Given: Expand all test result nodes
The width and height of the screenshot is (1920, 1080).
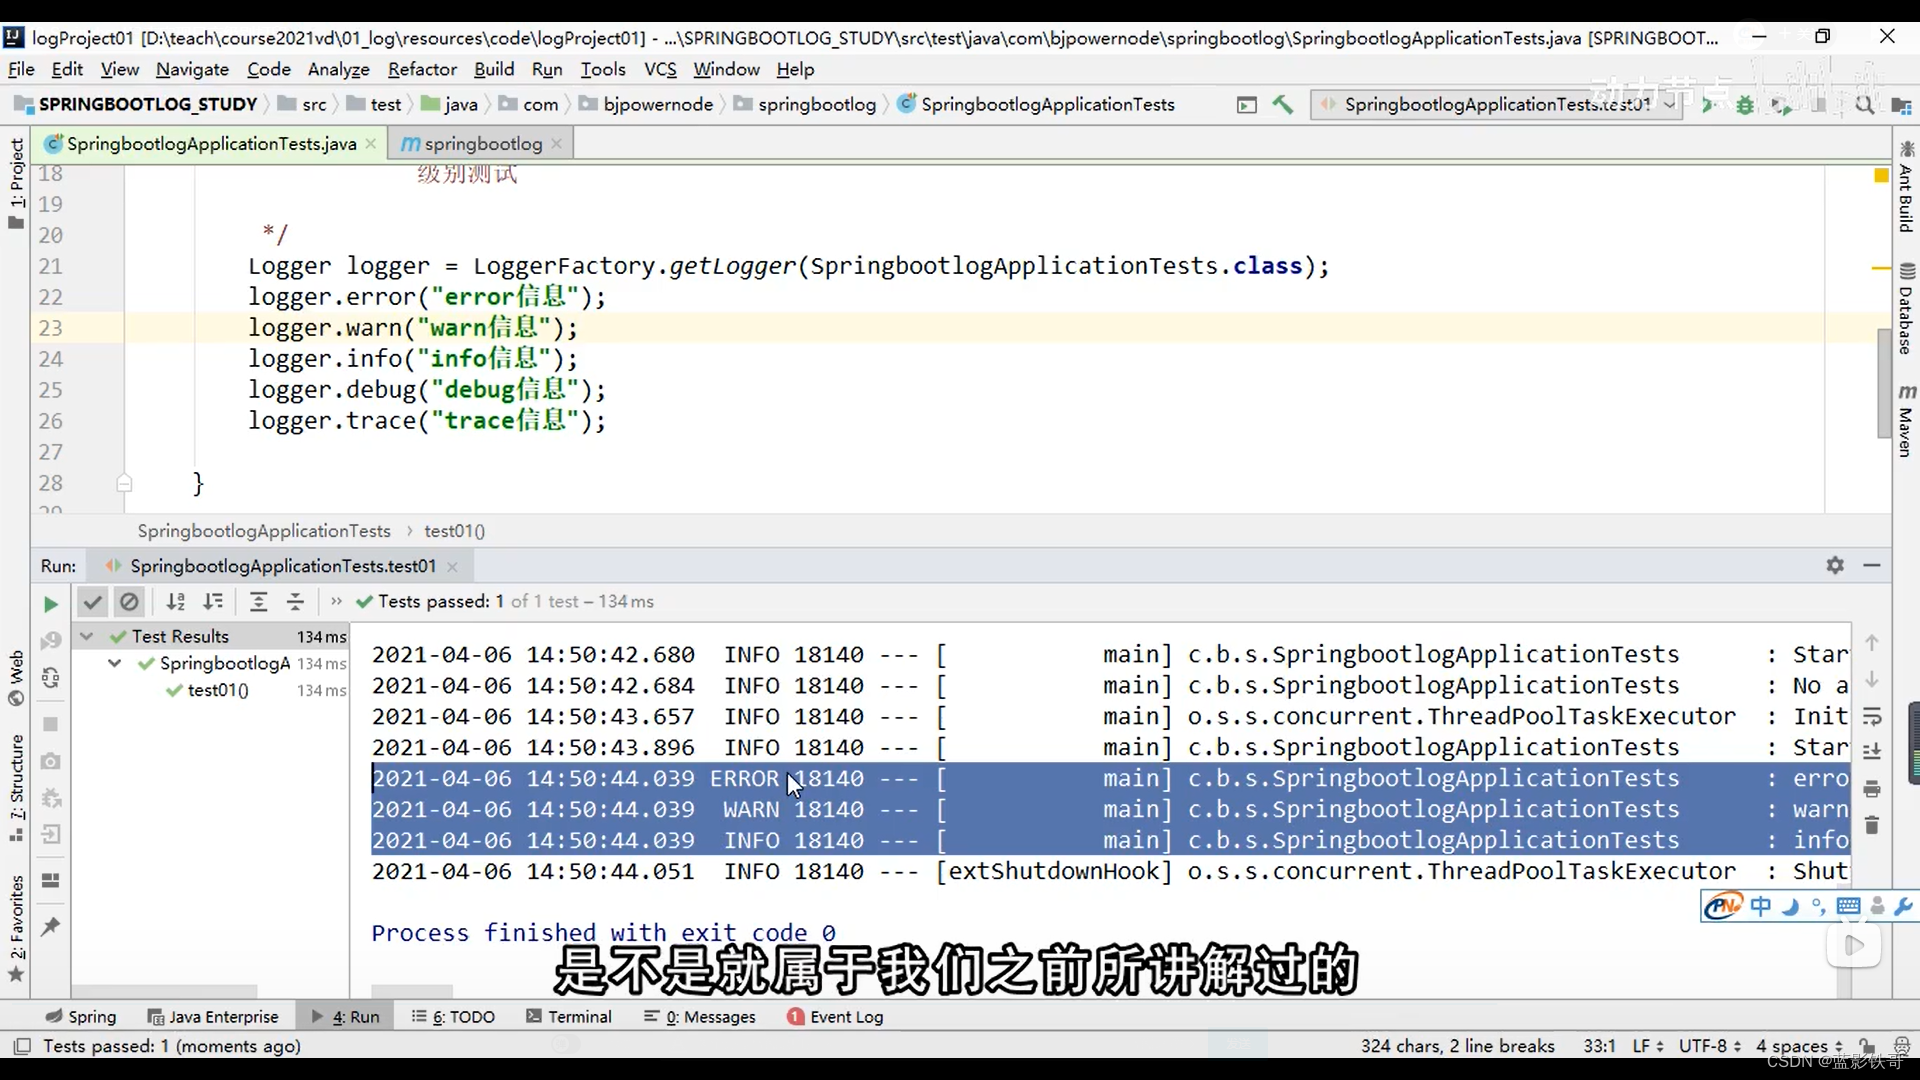Looking at the screenshot, I should 258,602.
